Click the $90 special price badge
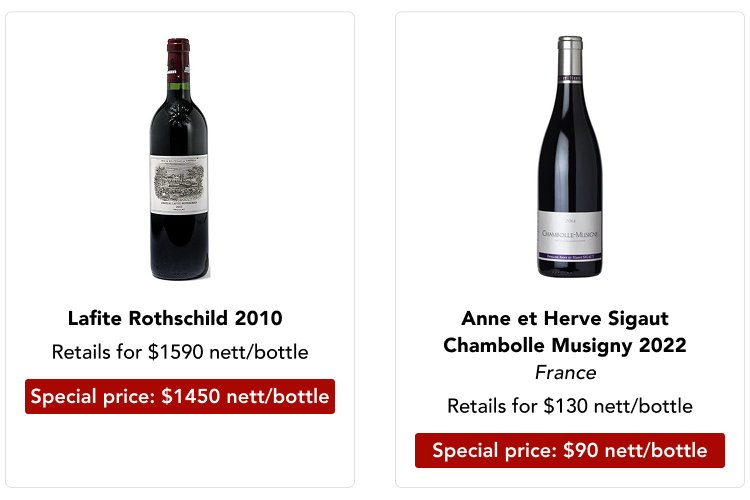Viewport: 750px width, 500px height. (x=569, y=450)
